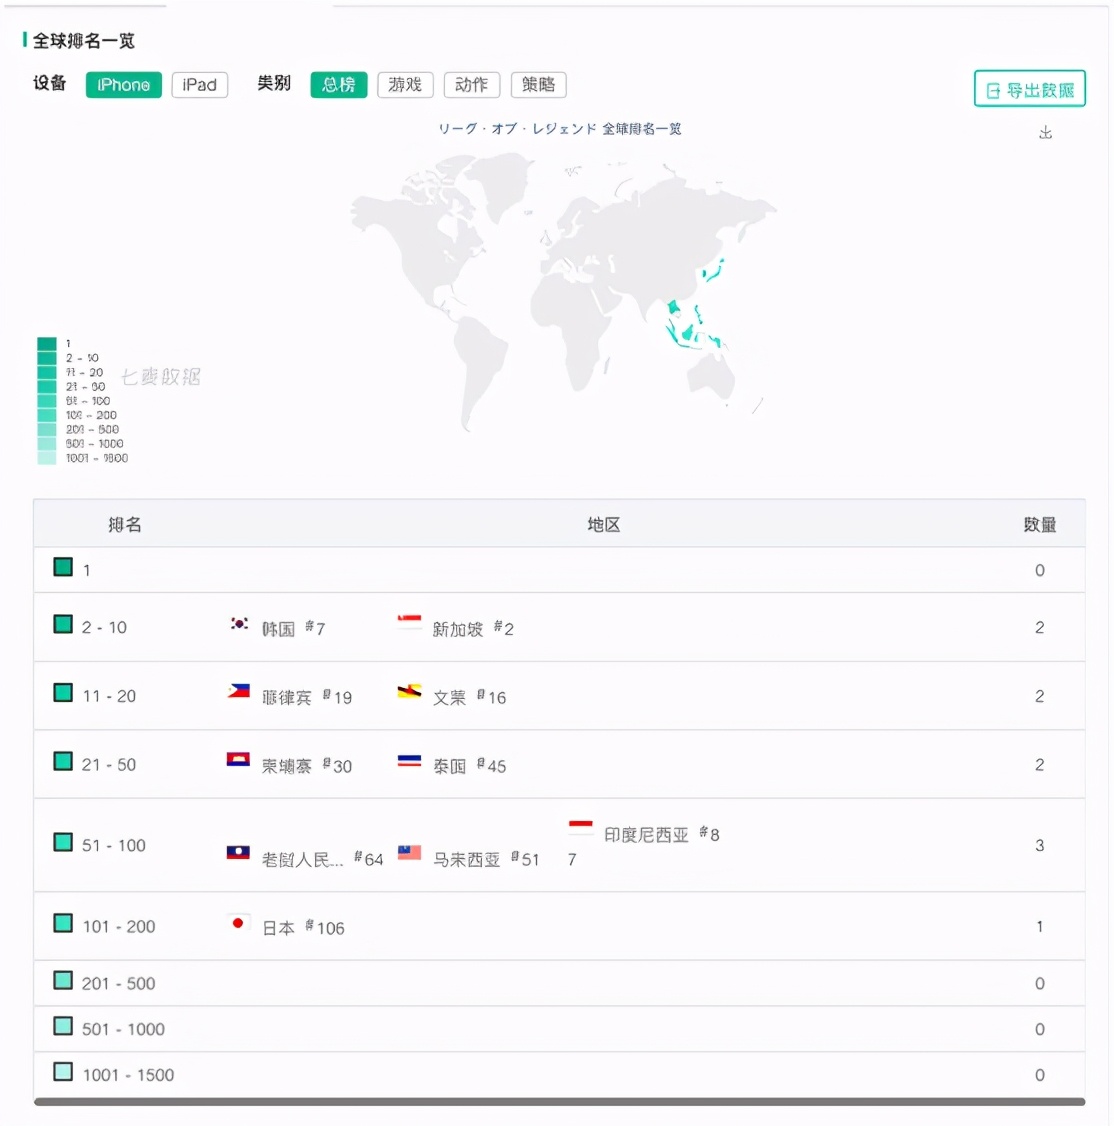Click the map download icon

(x=1046, y=133)
